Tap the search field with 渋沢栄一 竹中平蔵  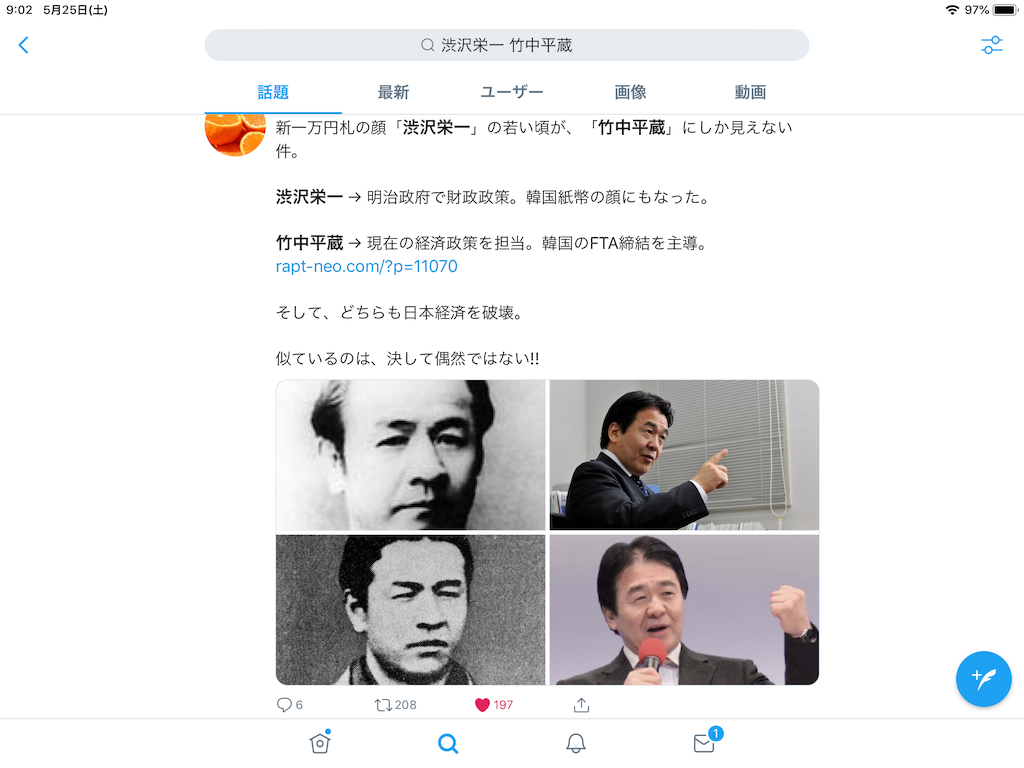tap(507, 45)
